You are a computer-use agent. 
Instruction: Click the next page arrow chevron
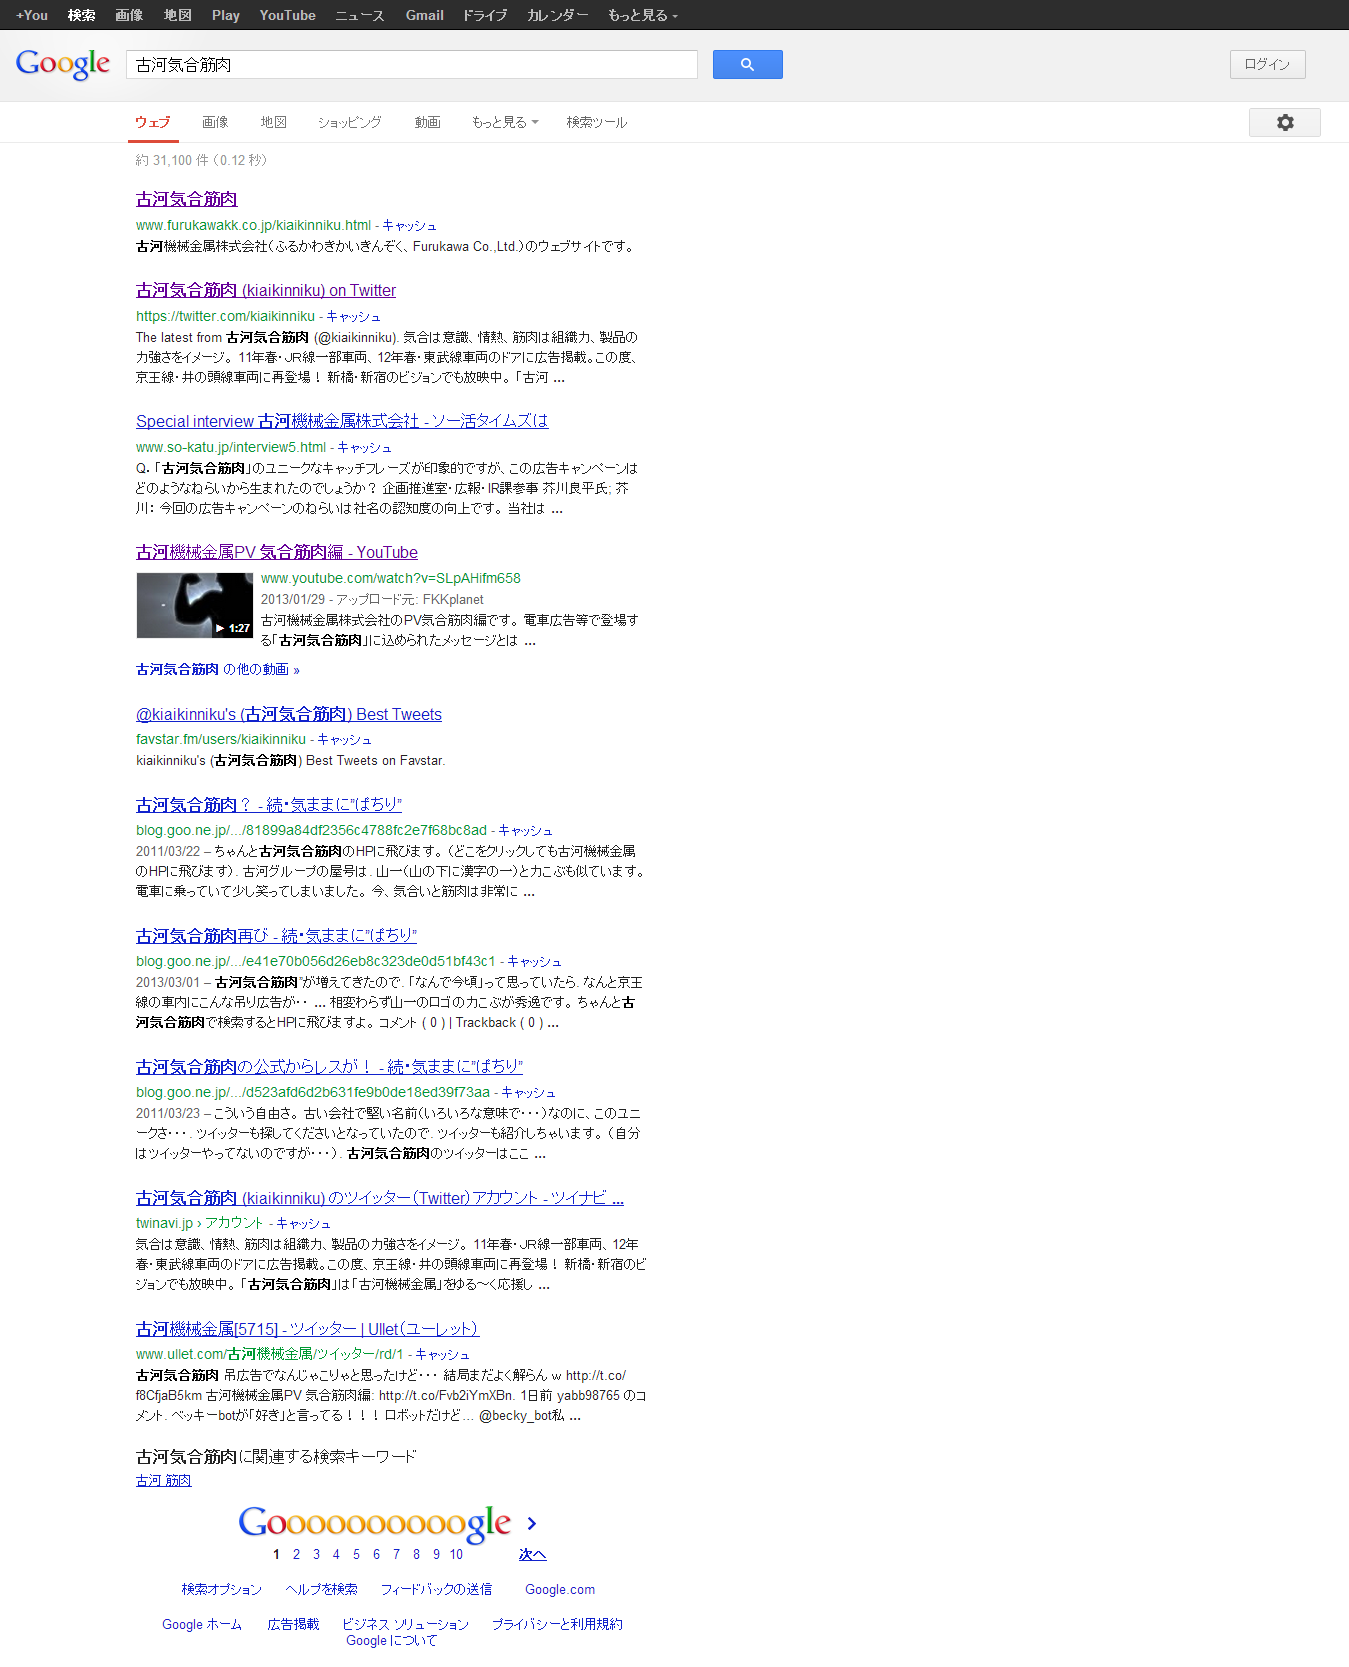[x=532, y=1523]
